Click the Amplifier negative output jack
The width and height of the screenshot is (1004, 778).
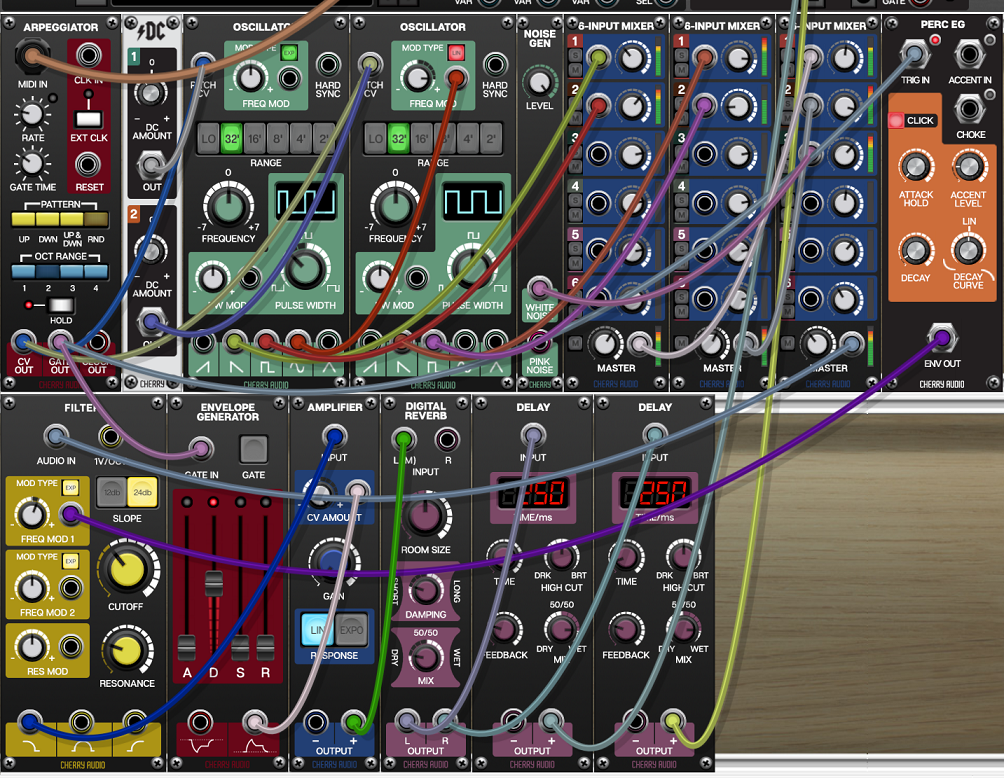pos(315,722)
